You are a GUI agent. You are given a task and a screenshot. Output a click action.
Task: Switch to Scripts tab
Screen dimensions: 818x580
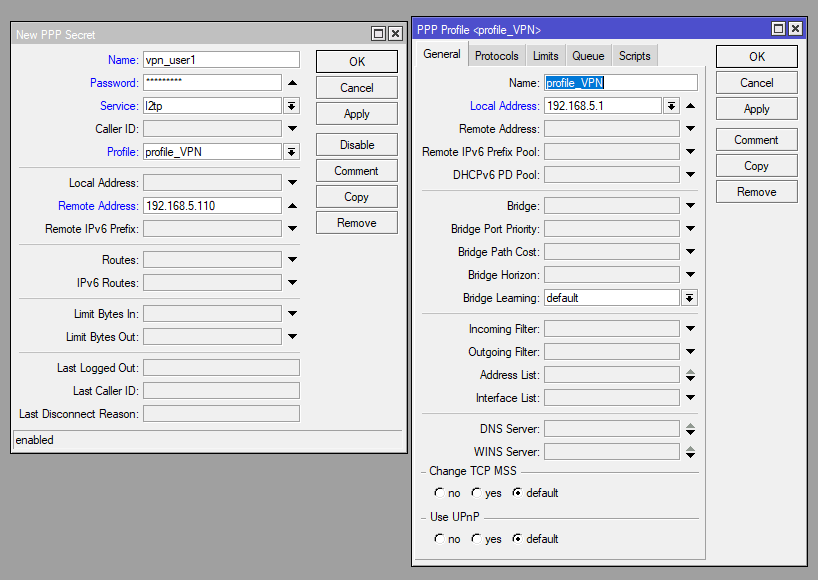click(635, 56)
